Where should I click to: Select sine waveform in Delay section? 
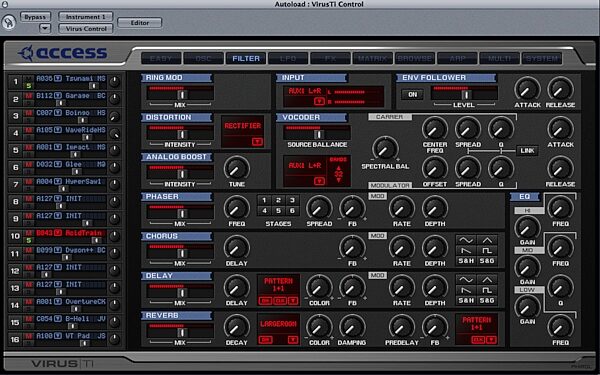(466, 280)
